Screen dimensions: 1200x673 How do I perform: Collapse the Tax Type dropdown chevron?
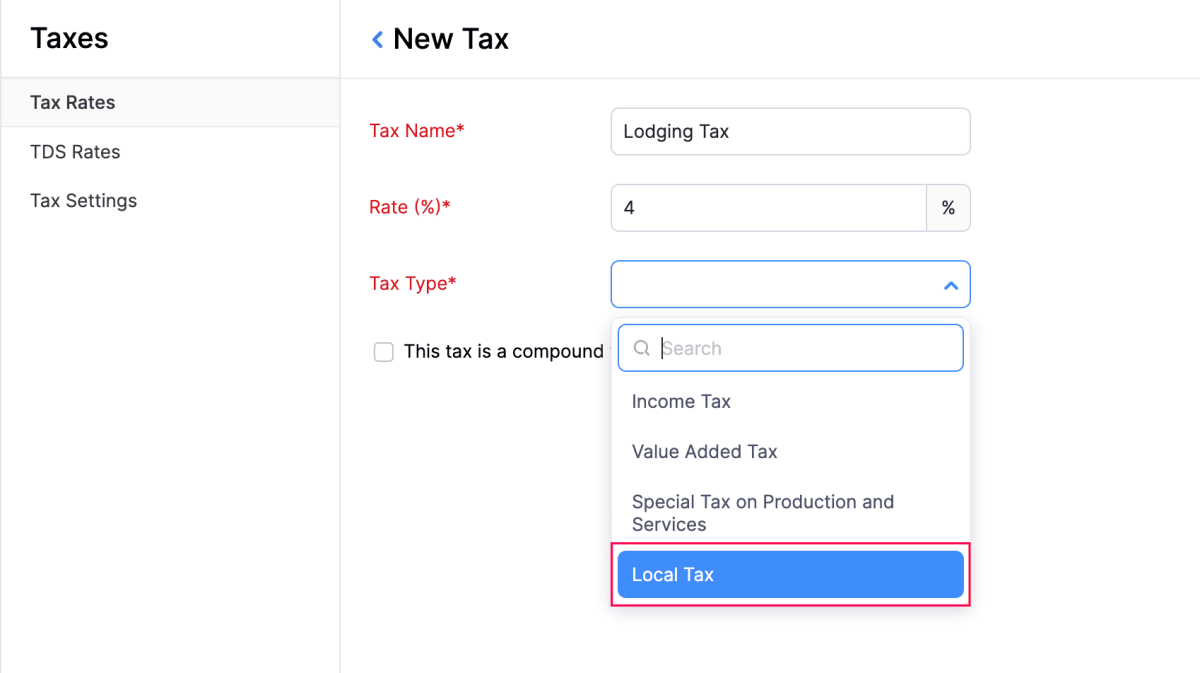click(950, 286)
